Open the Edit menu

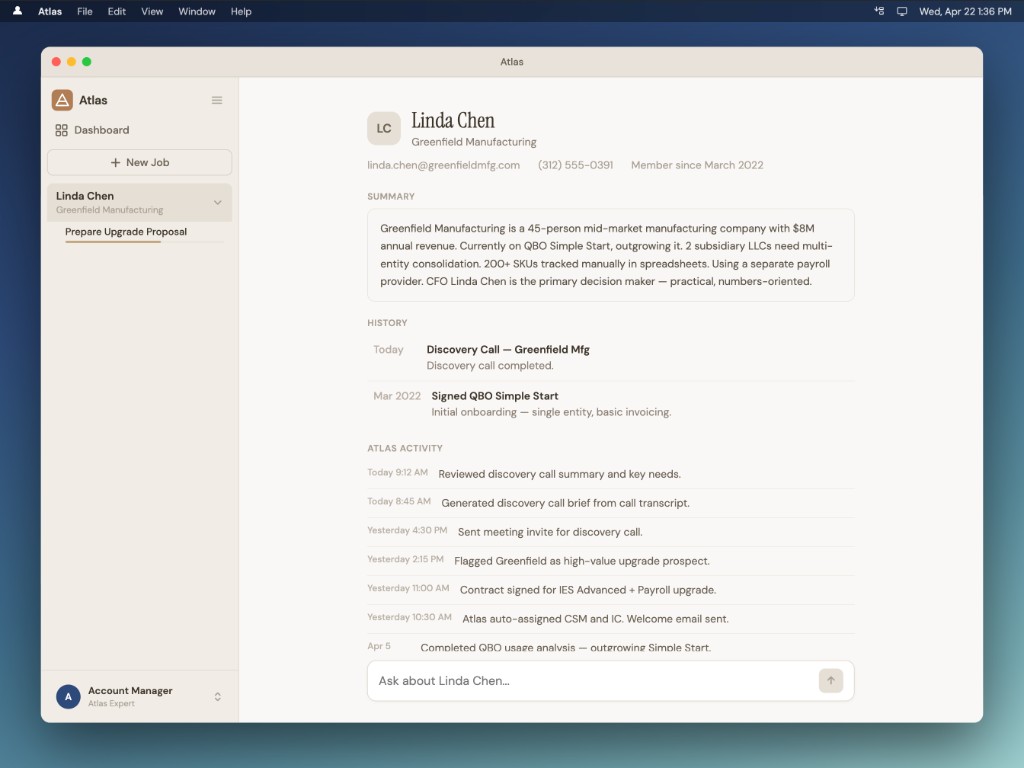(117, 11)
